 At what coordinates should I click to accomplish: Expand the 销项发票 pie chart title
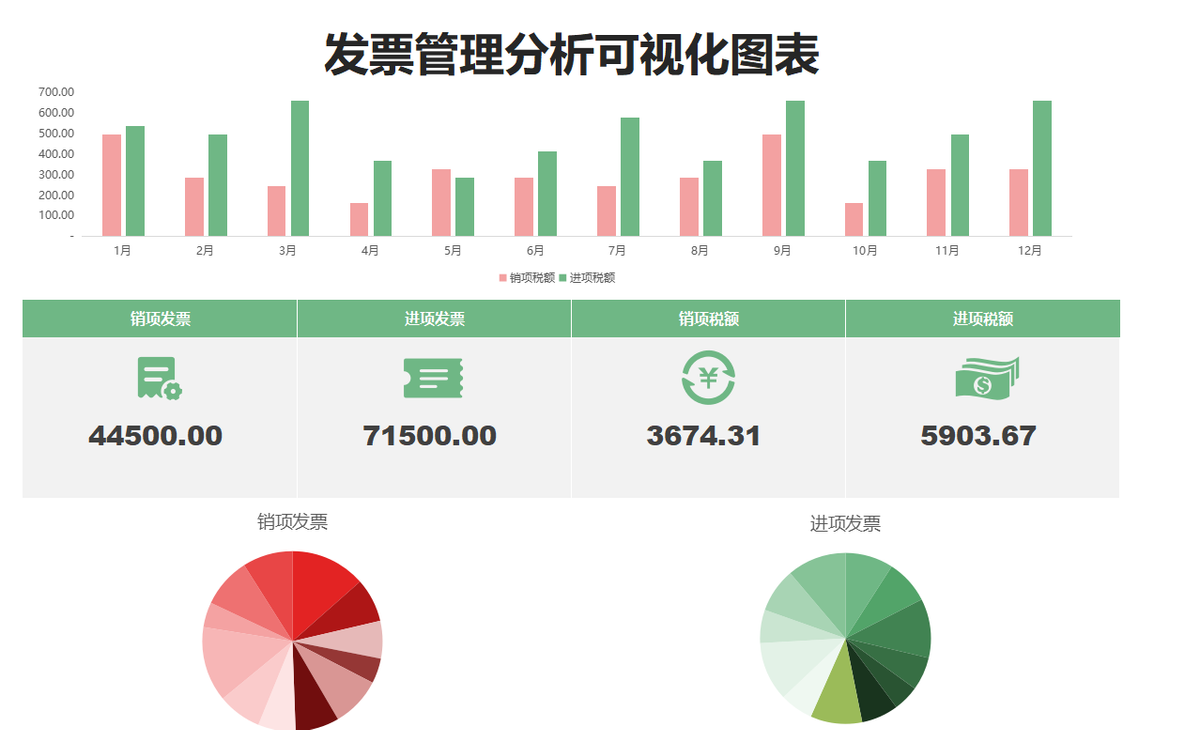point(290,521)
